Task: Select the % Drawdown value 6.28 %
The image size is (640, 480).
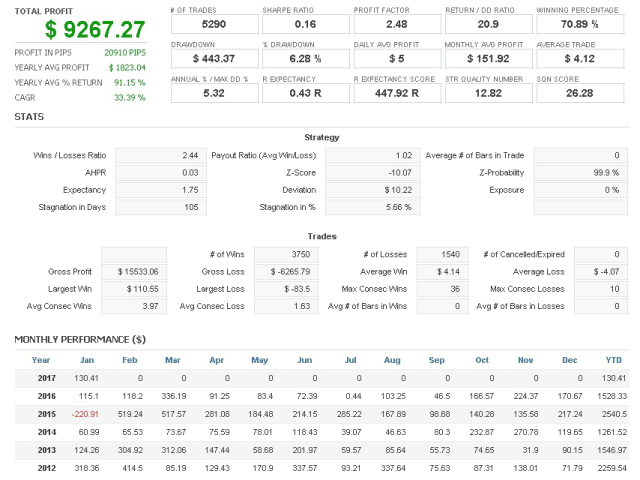Action: tap(306, 59)
